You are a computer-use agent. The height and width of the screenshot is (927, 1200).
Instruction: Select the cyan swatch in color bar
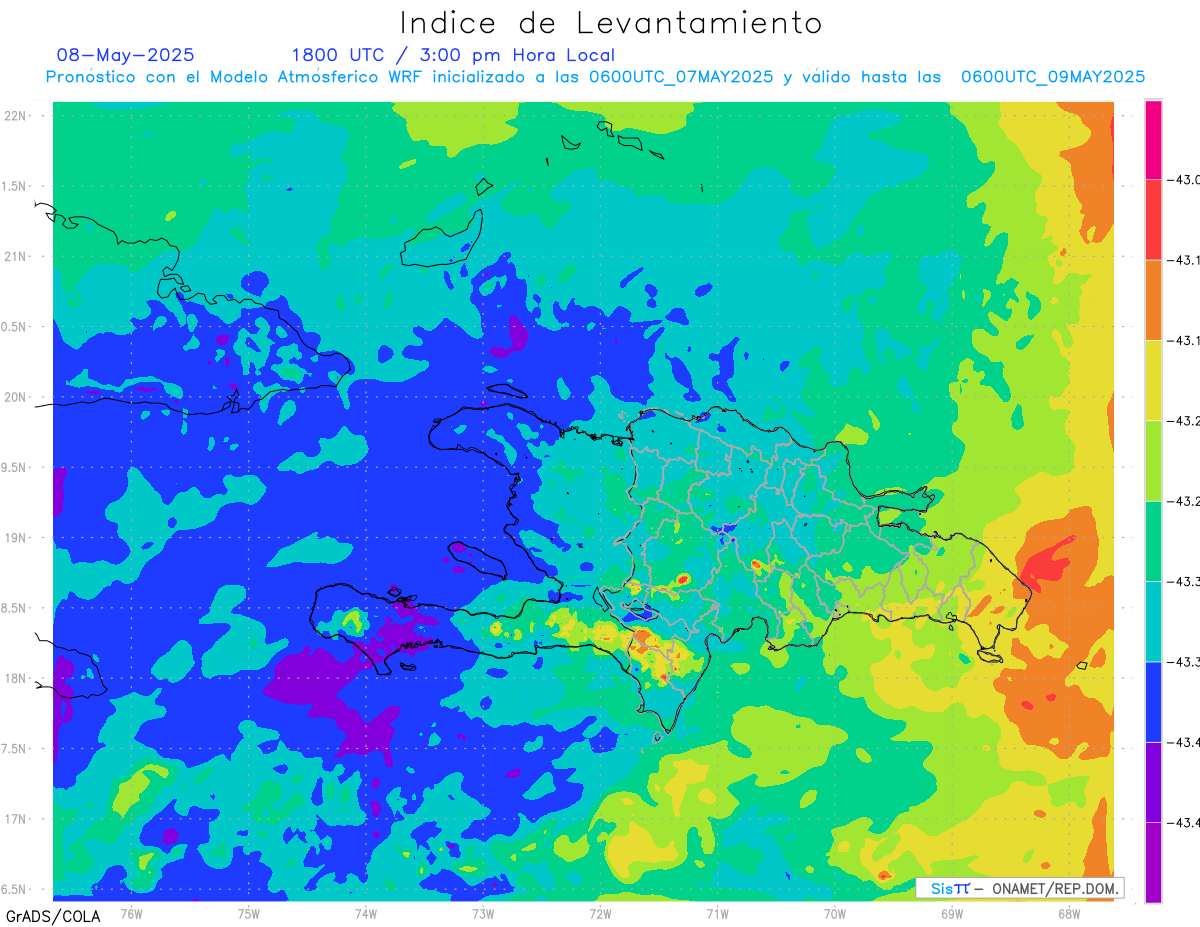(x=1153, y=621)
